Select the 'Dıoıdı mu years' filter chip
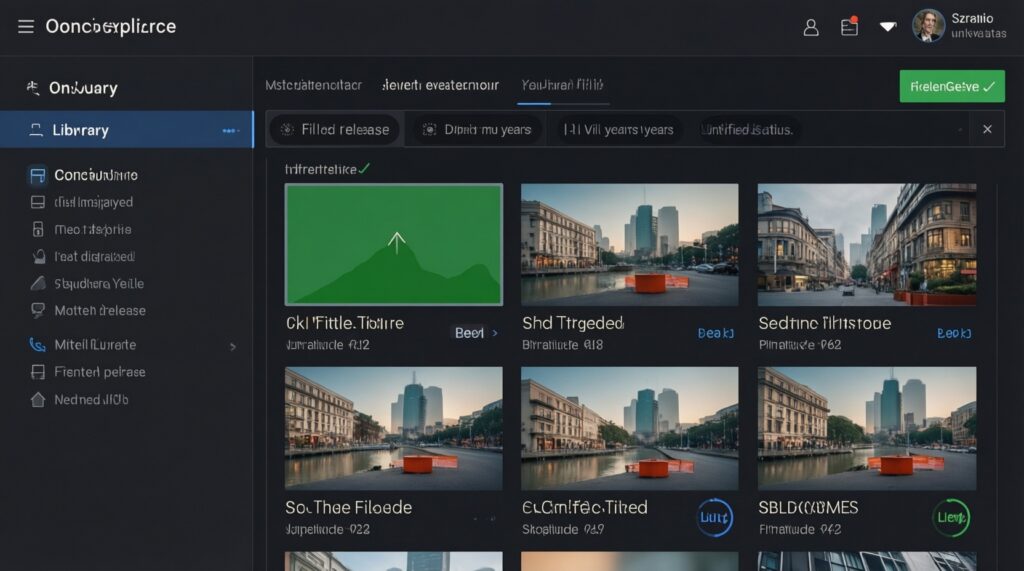1024x571 pixels. pyautogui.click(x=476, y=129)
